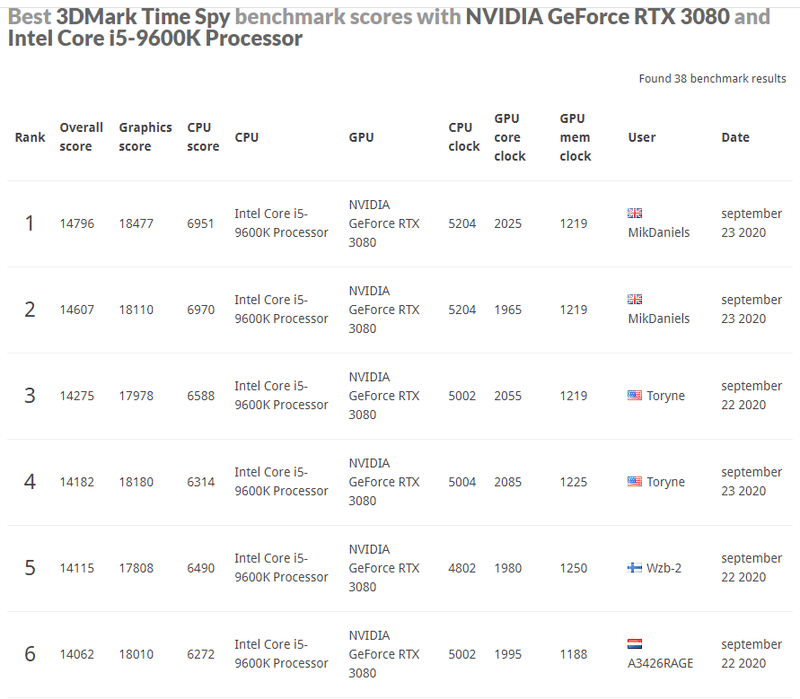
Task: Open MikDaniels profile in rank 1 row
Action: coord(658,233)
